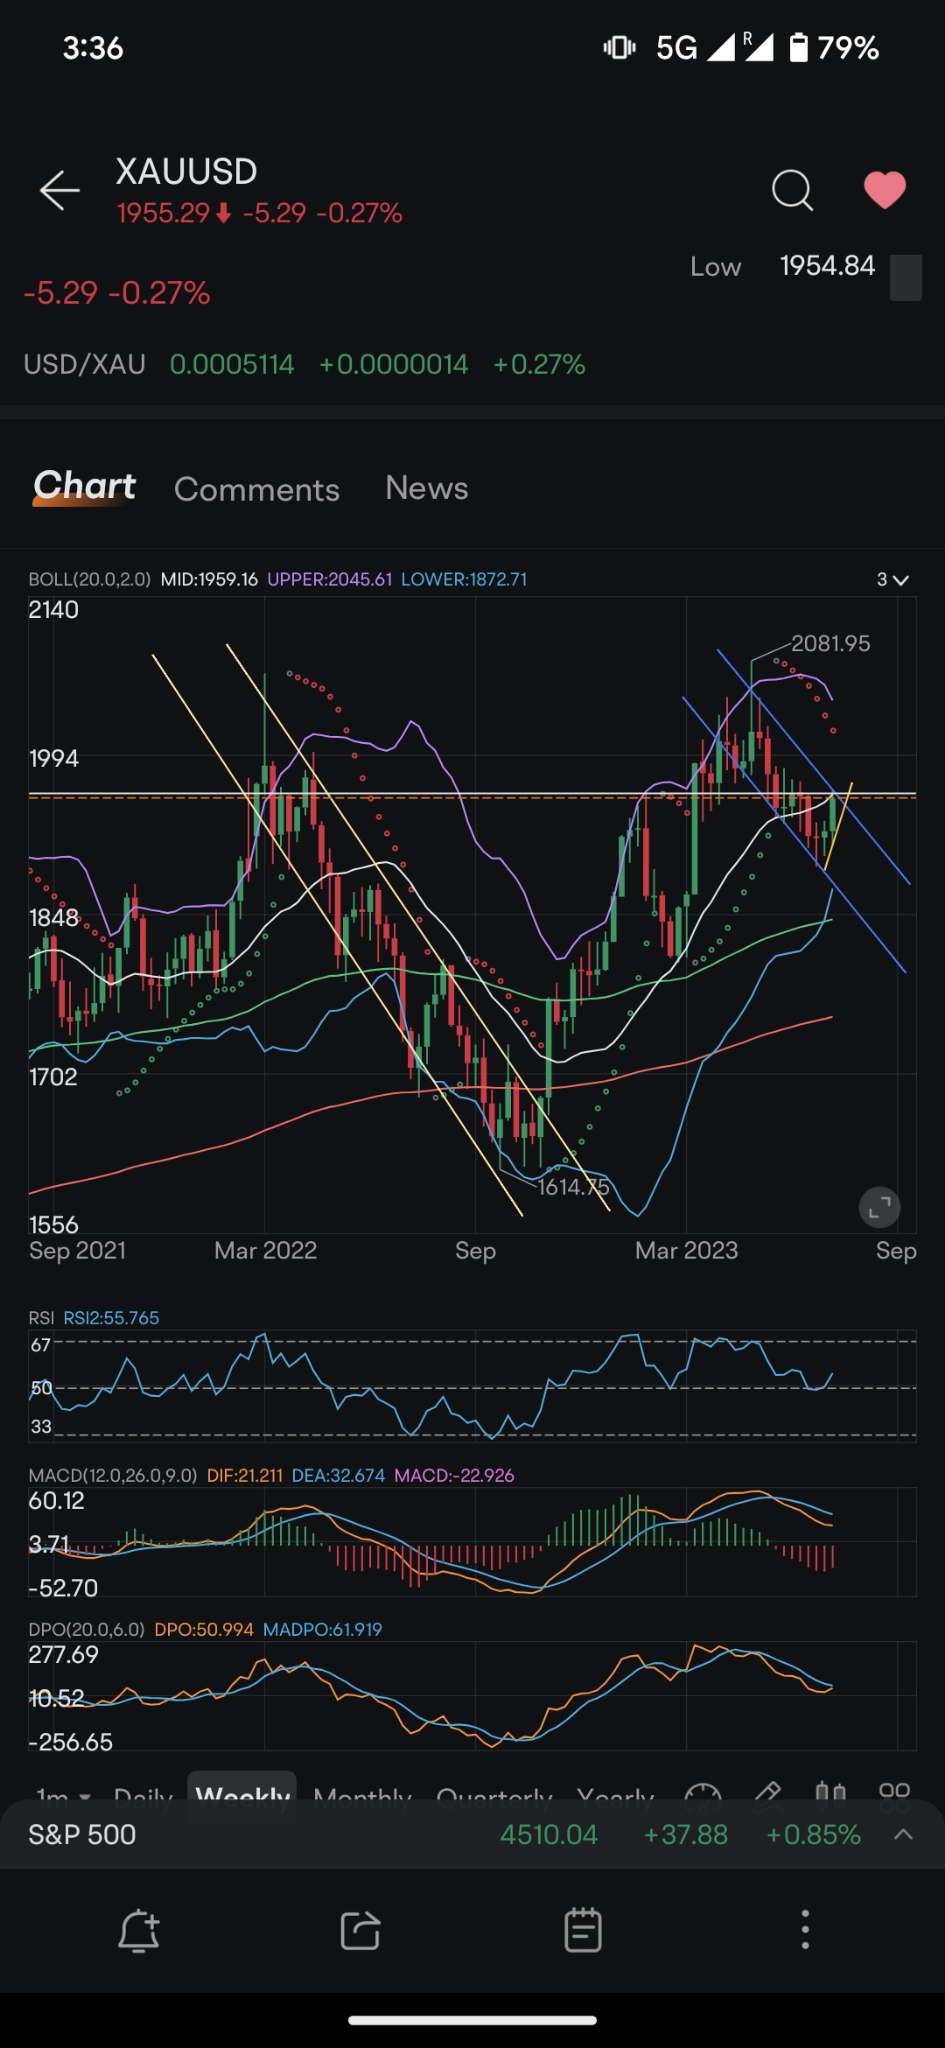The height and width of the screenshot is (2048, 945).
Task: Open the three-dot more options menu
Action: click(805, 1929)
